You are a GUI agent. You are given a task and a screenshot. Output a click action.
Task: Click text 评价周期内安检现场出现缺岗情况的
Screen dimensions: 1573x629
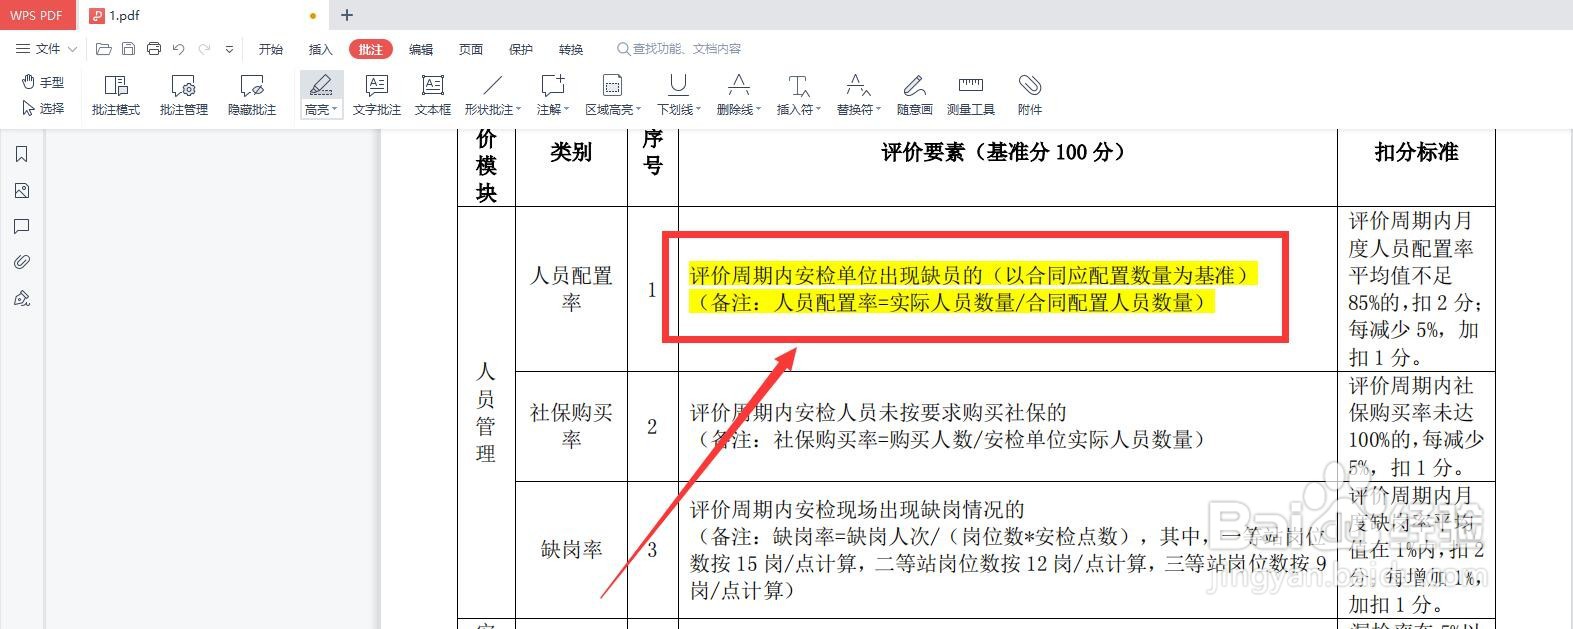tap(857, 509)
